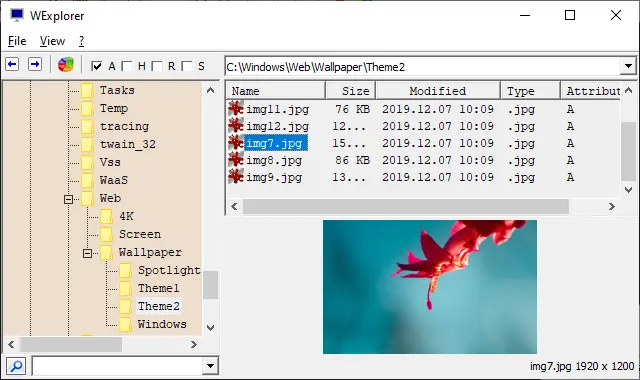Select the img8.jpg file name

[x=274, y=160]
